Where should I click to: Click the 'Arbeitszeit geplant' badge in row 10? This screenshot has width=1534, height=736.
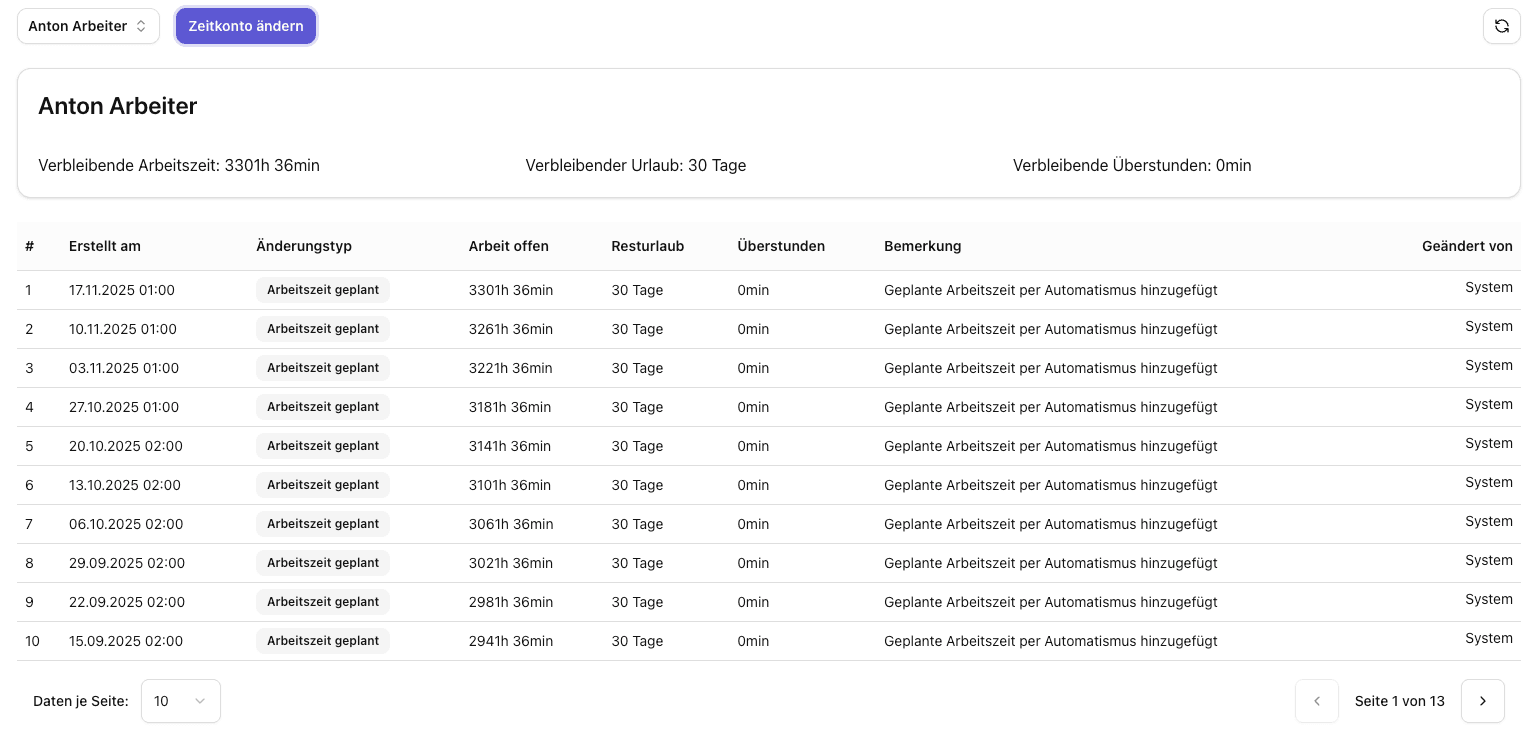tap(322, 641)
